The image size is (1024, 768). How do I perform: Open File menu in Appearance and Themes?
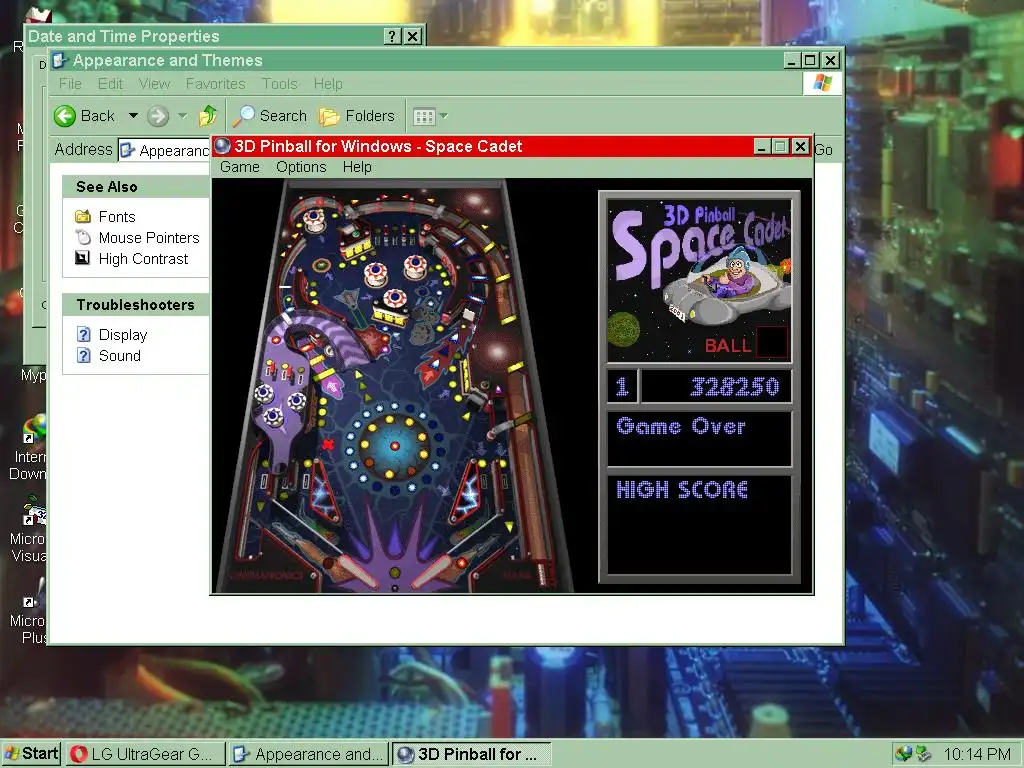point(70,84)
